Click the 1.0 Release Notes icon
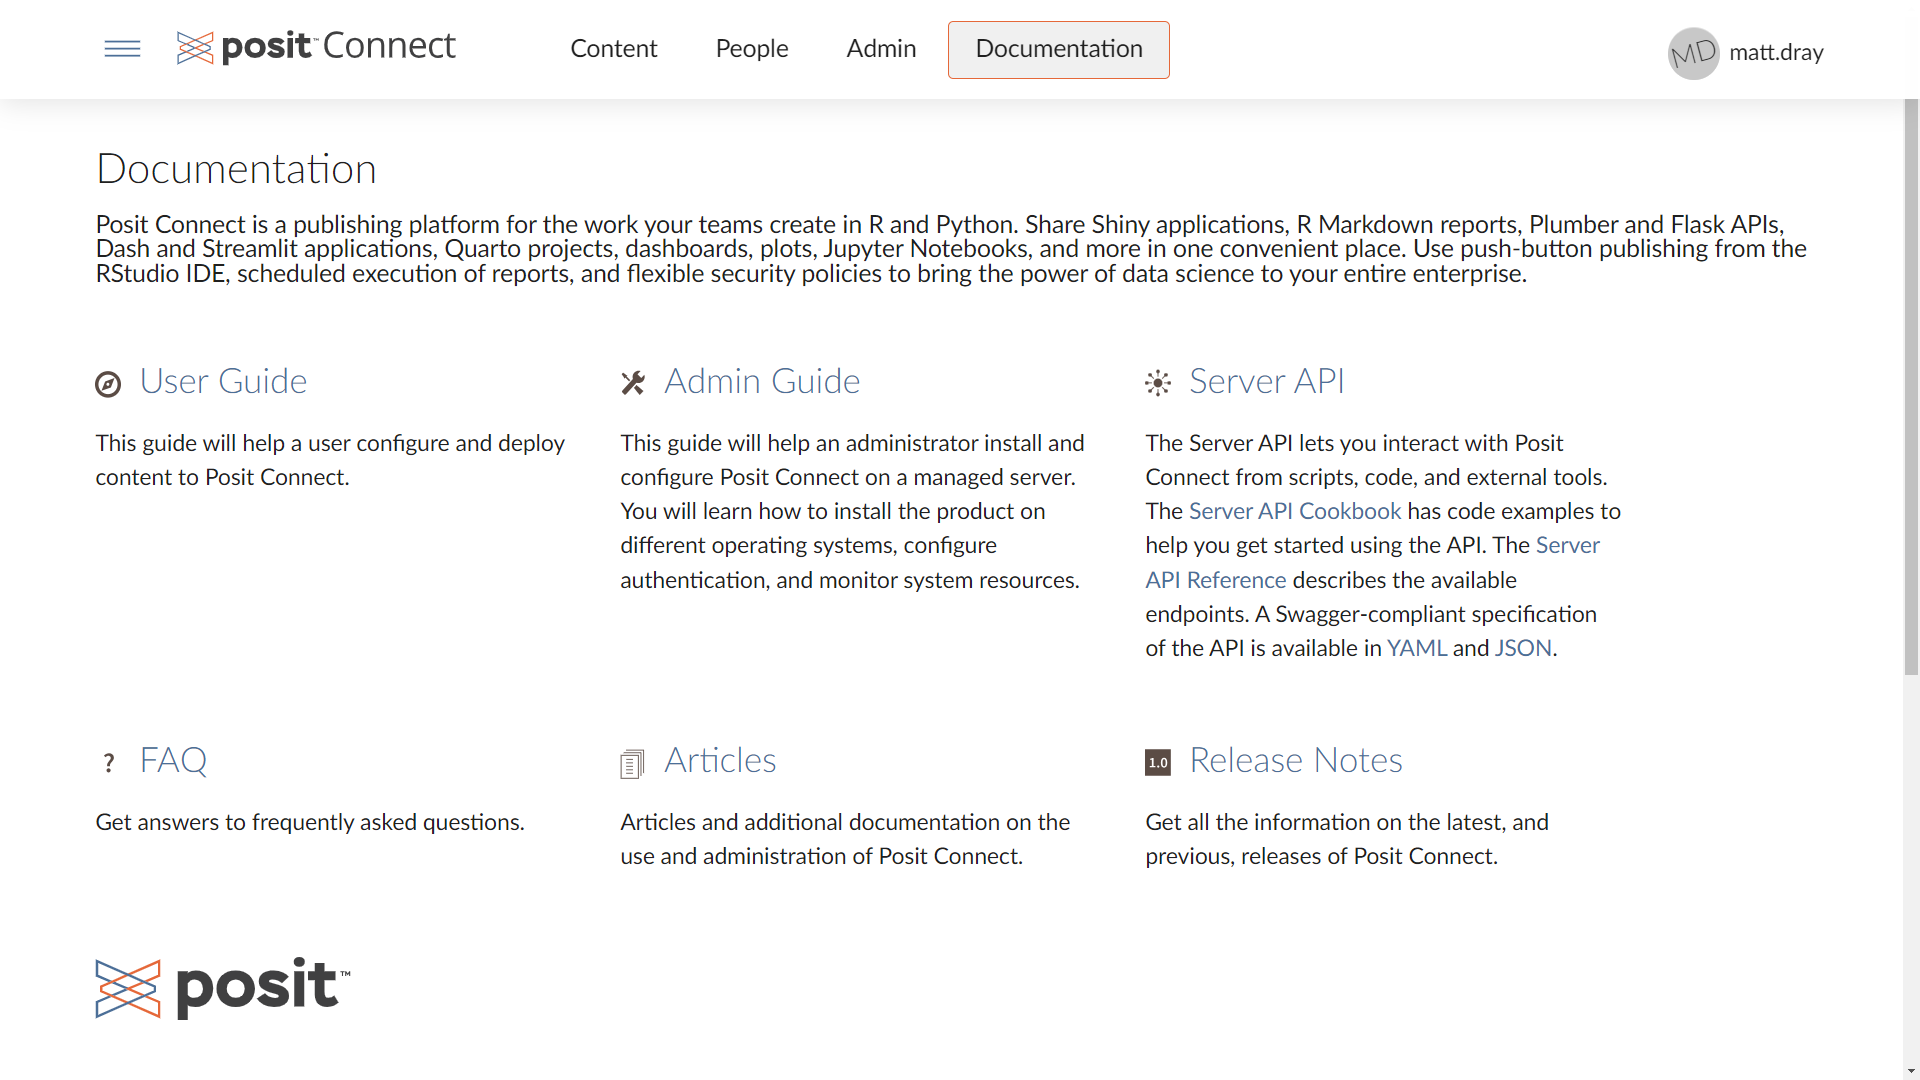 1158,763
